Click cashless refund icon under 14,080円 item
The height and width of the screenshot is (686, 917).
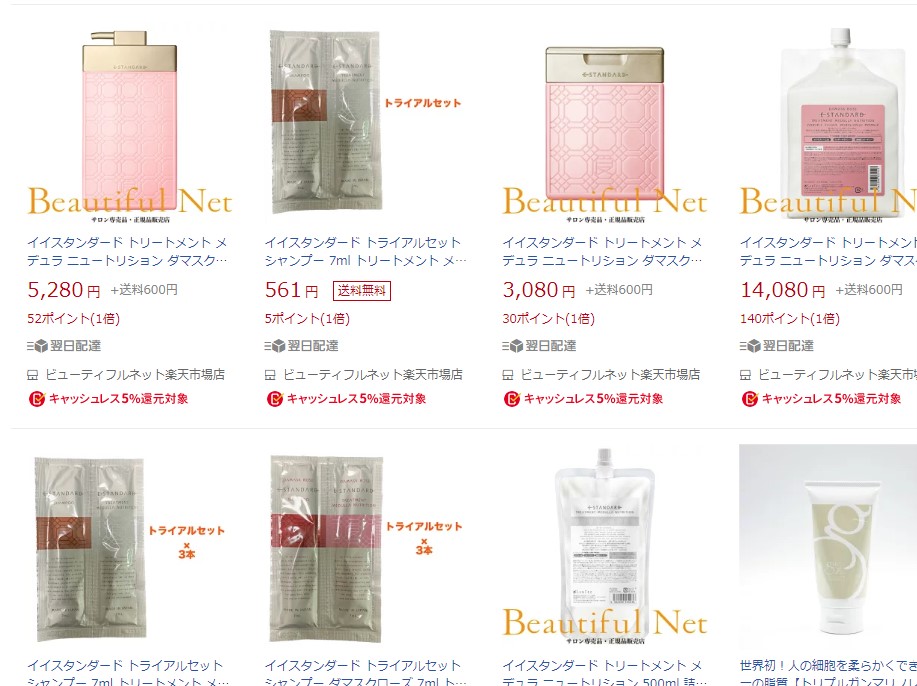(x=750, y=399)
